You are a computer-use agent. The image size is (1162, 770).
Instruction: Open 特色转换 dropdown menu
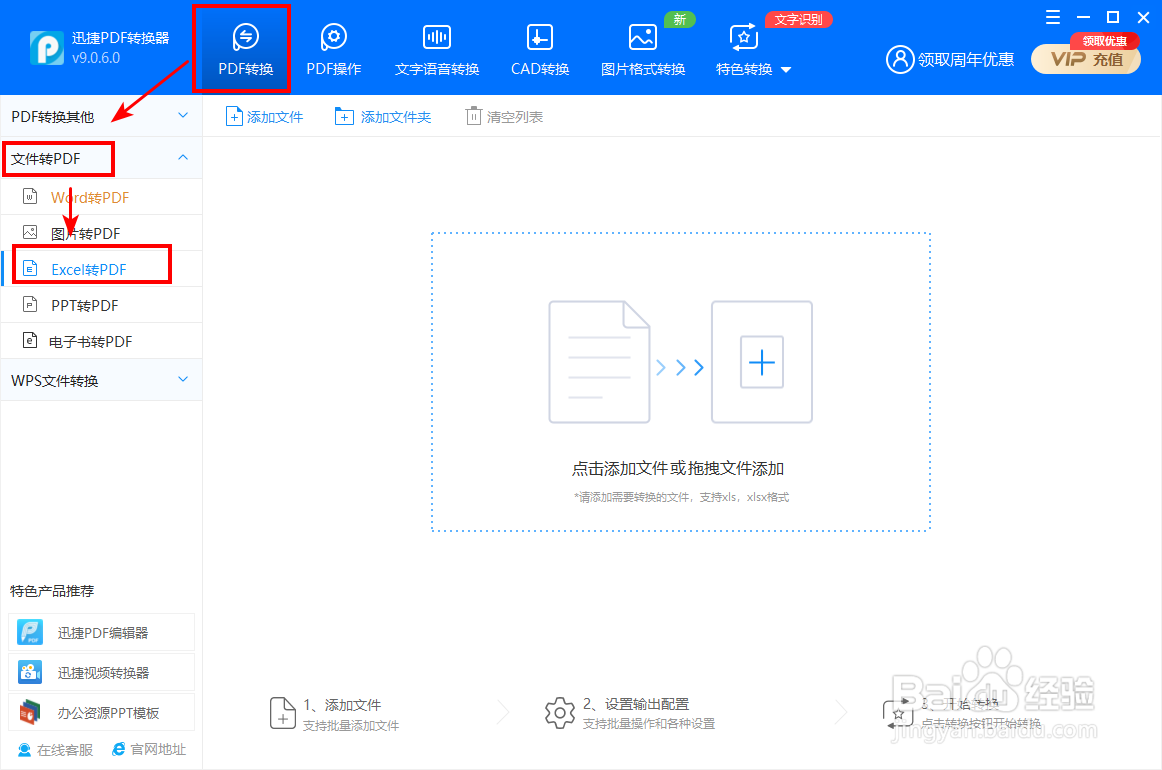coord(753,50)
